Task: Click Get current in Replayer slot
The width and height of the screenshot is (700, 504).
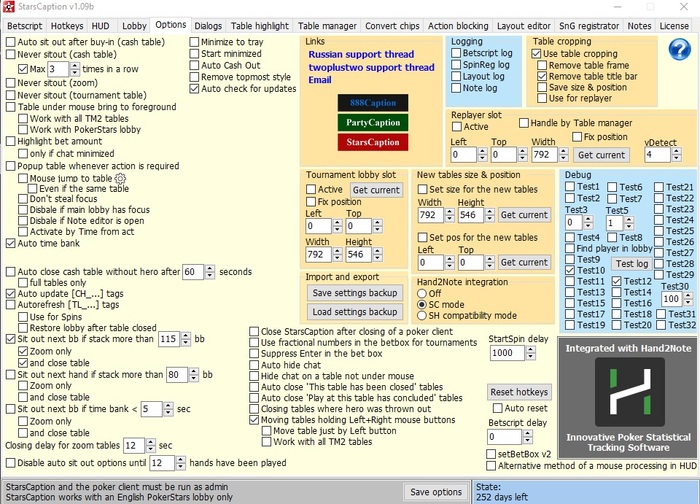Action: [601, 155]
